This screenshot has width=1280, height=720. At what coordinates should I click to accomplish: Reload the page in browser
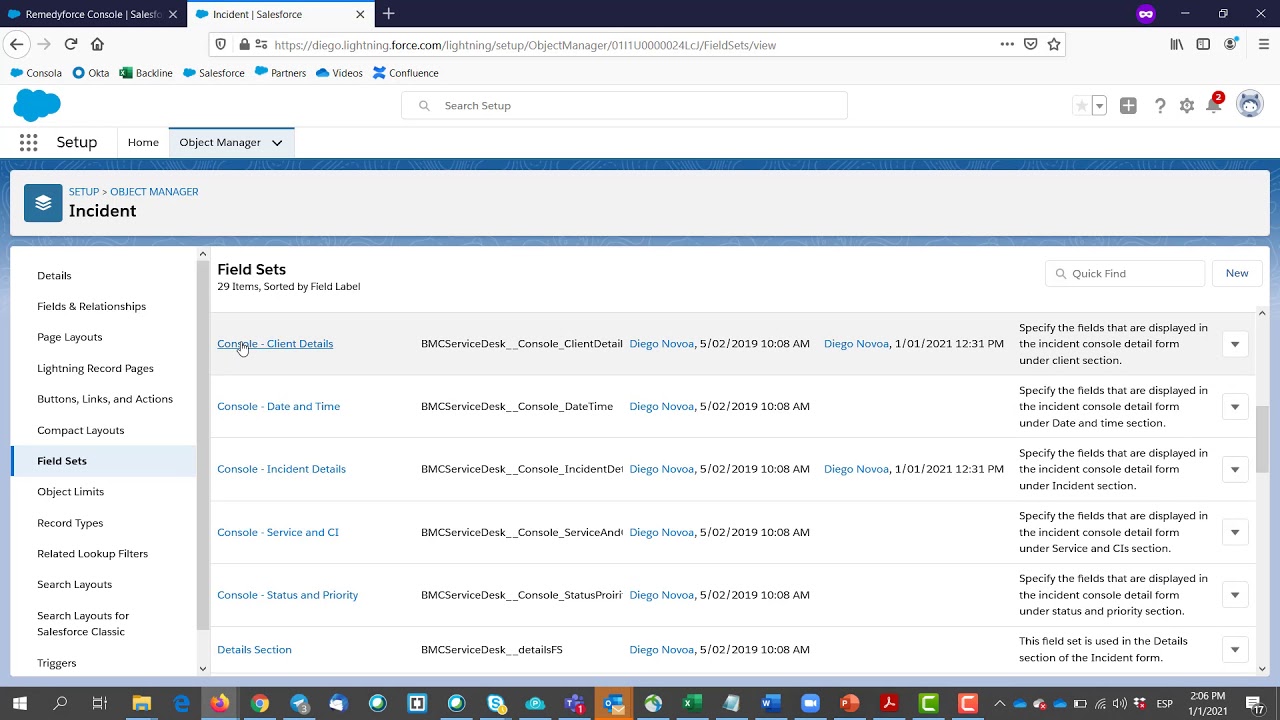pyautogui.click(x=70, y=44)
